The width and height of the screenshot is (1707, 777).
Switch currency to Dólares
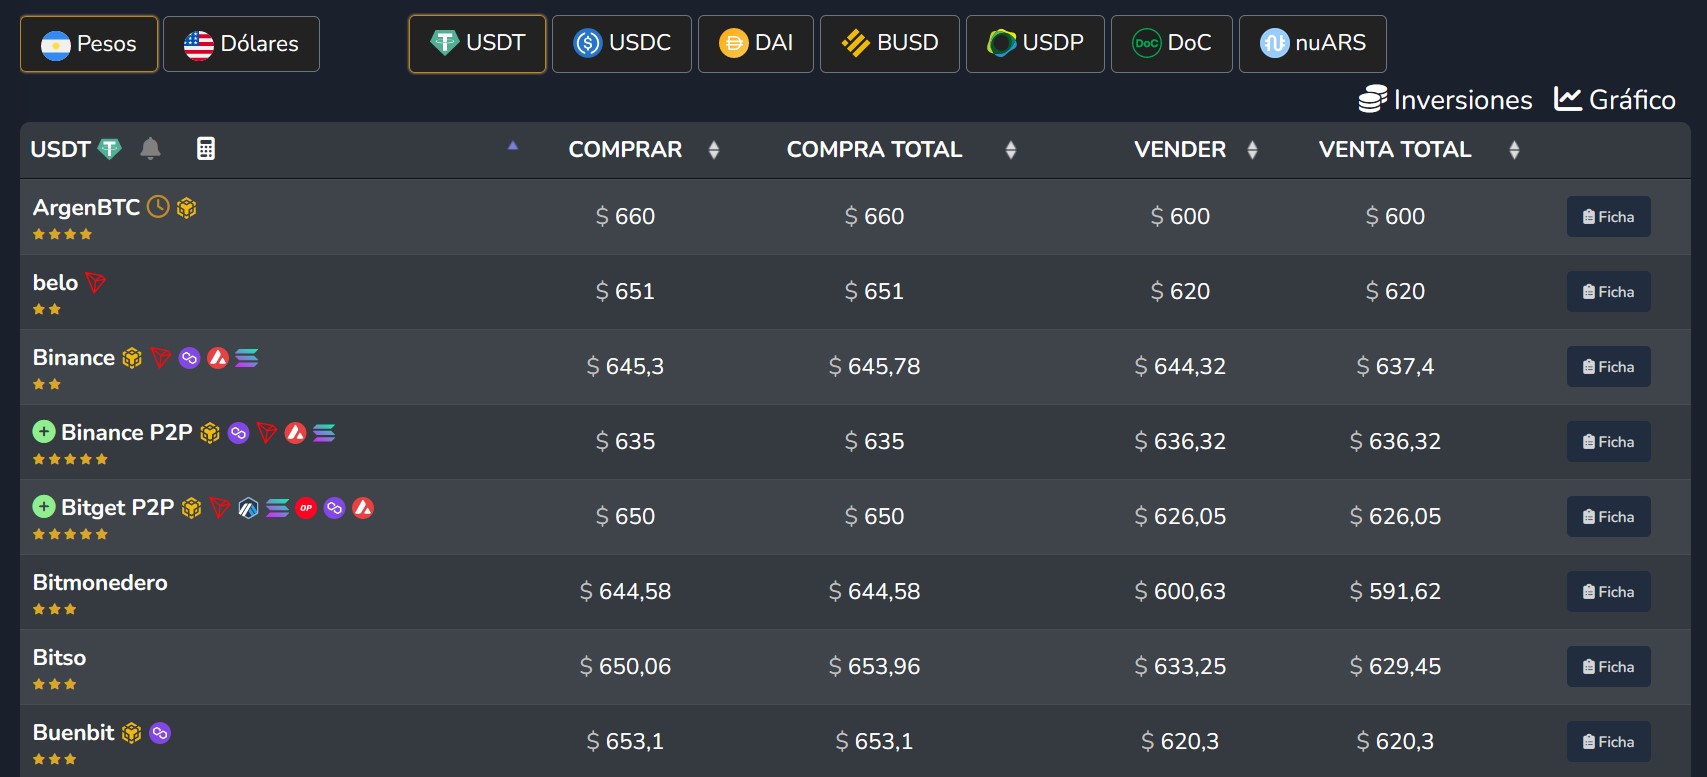241,44
